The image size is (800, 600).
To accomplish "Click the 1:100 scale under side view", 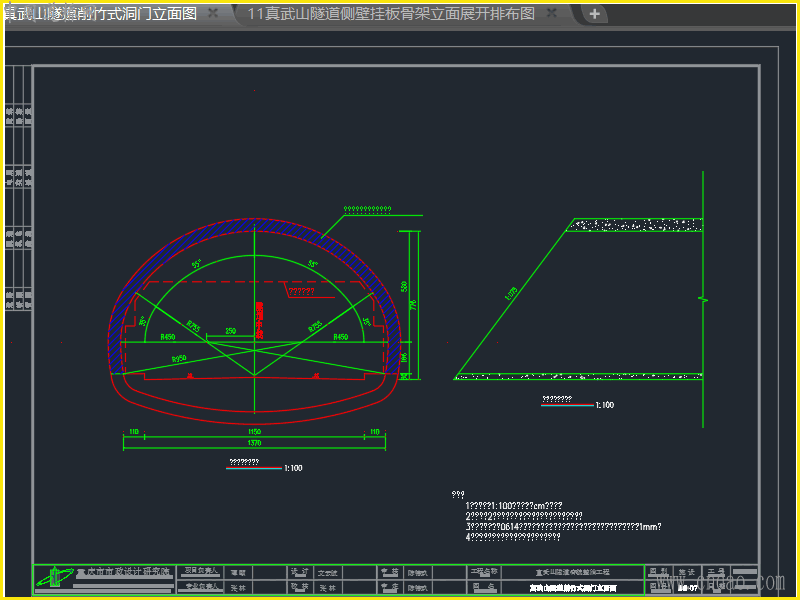I will (x=605, y=405).
